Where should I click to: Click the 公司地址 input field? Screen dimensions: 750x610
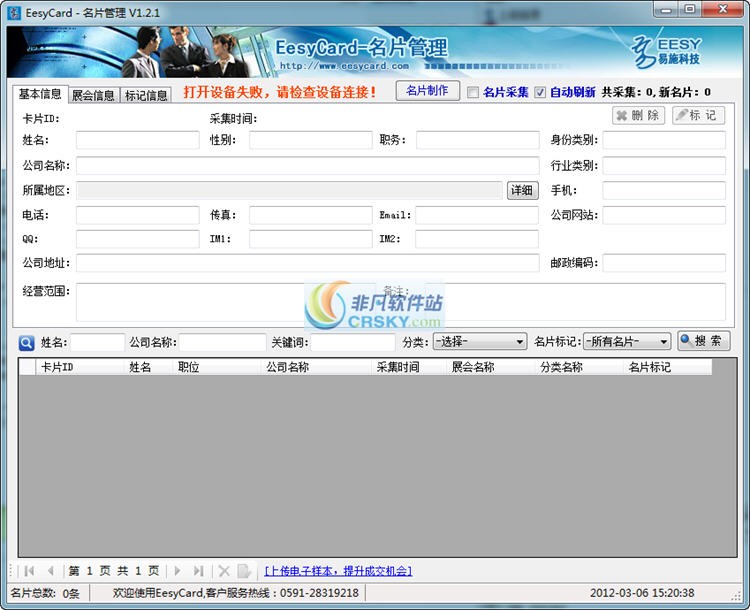tap(308, 263)
